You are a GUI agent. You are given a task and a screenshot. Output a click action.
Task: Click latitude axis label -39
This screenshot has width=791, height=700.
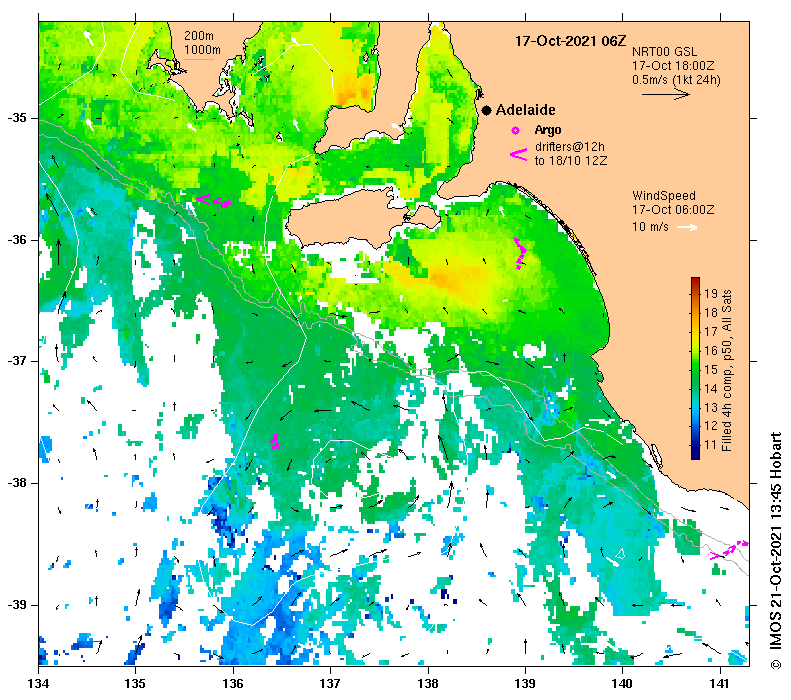pyautogui.click(x=17, y=605)
